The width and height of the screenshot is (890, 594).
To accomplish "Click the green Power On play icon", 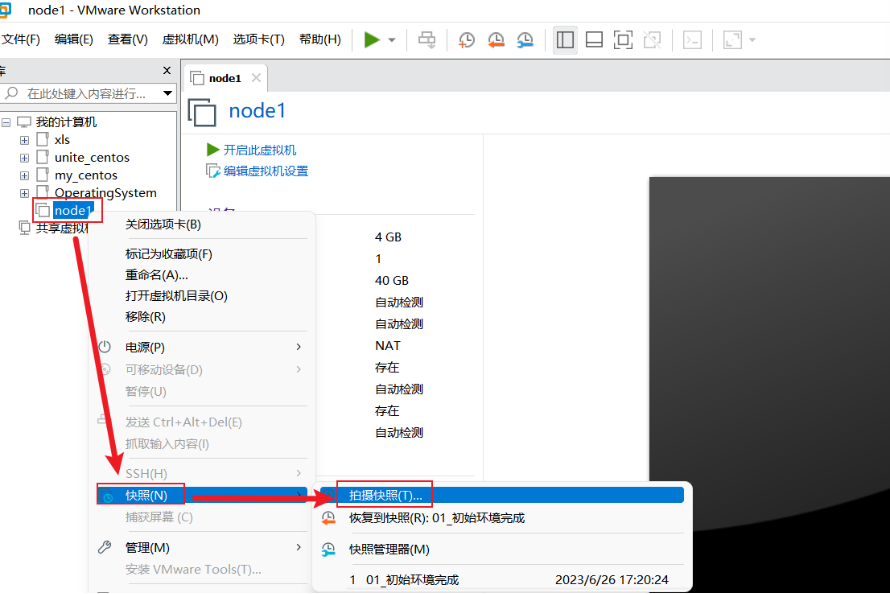I will click(x=372, y=40).
